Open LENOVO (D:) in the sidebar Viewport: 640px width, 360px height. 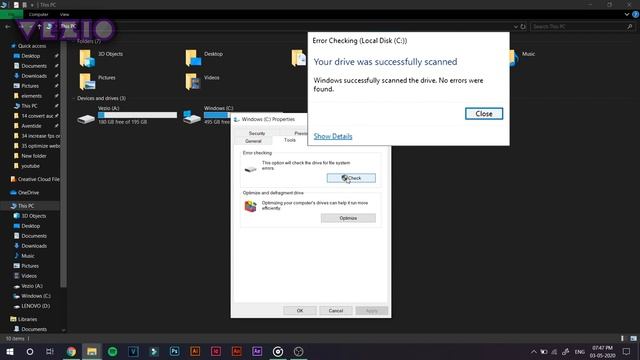(36, 306)
